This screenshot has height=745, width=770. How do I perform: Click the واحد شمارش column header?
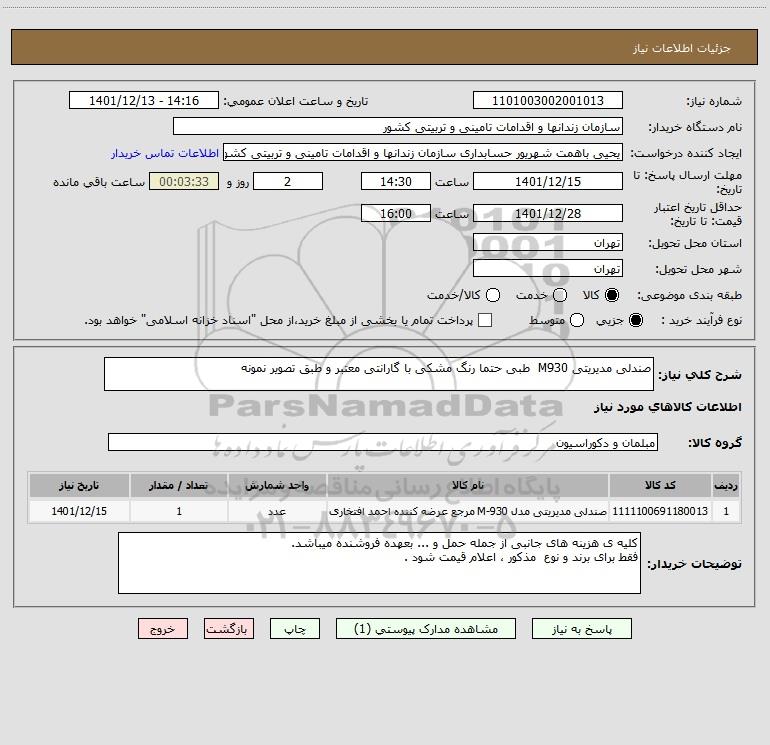277,485
